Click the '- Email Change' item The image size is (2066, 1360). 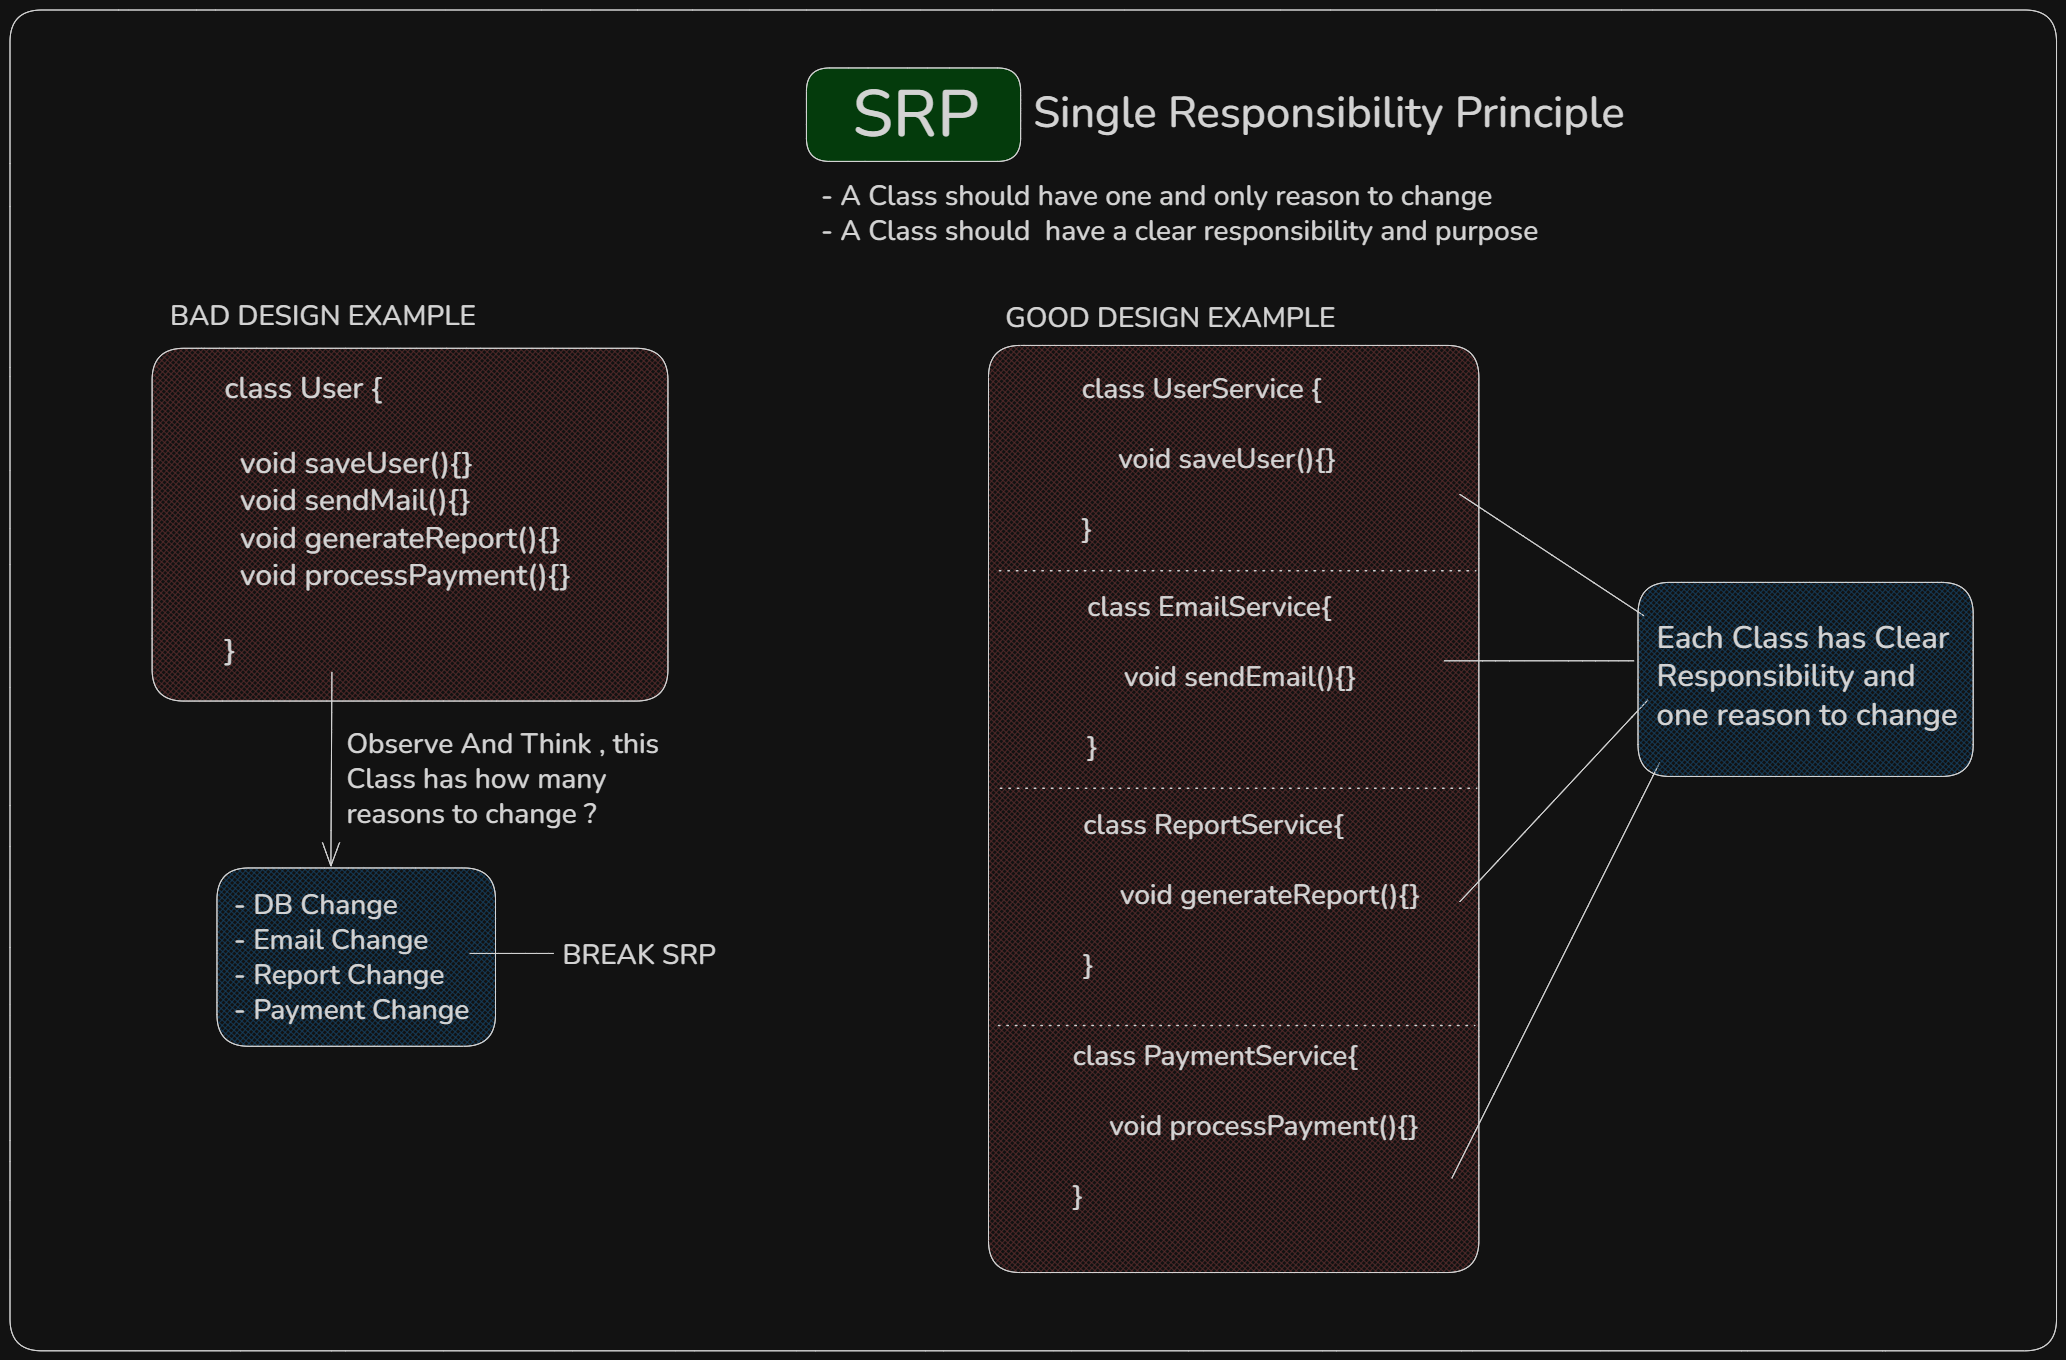pos(331,940)
